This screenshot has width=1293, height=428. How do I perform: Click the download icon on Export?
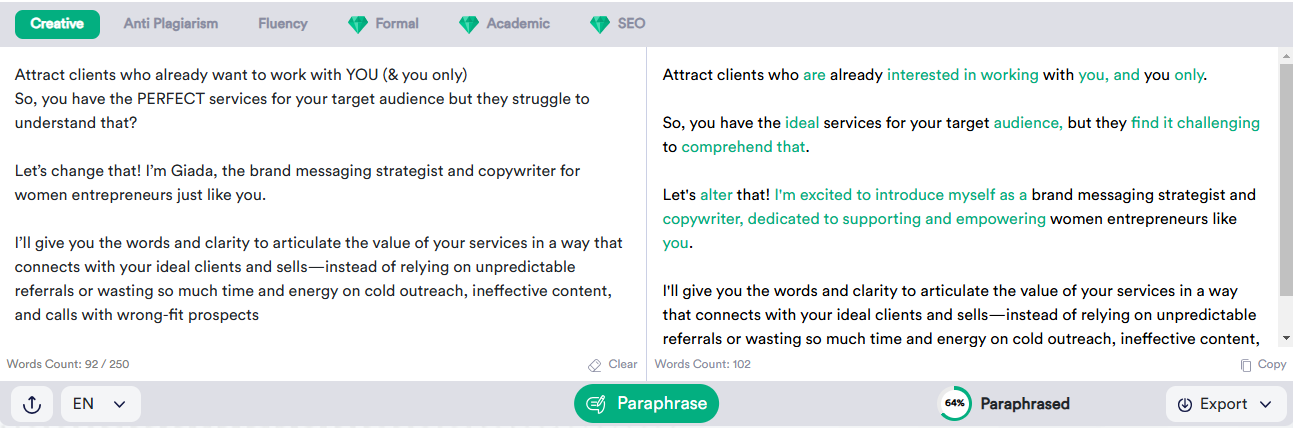[1185, 405]
